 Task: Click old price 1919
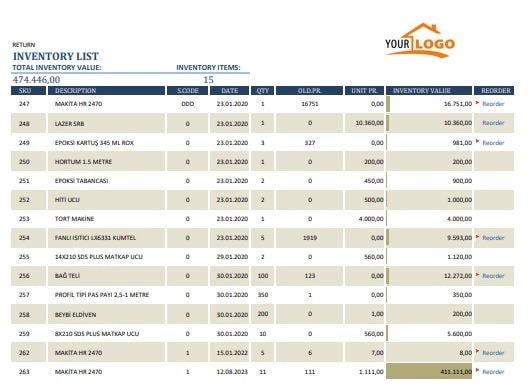(309, 238)
